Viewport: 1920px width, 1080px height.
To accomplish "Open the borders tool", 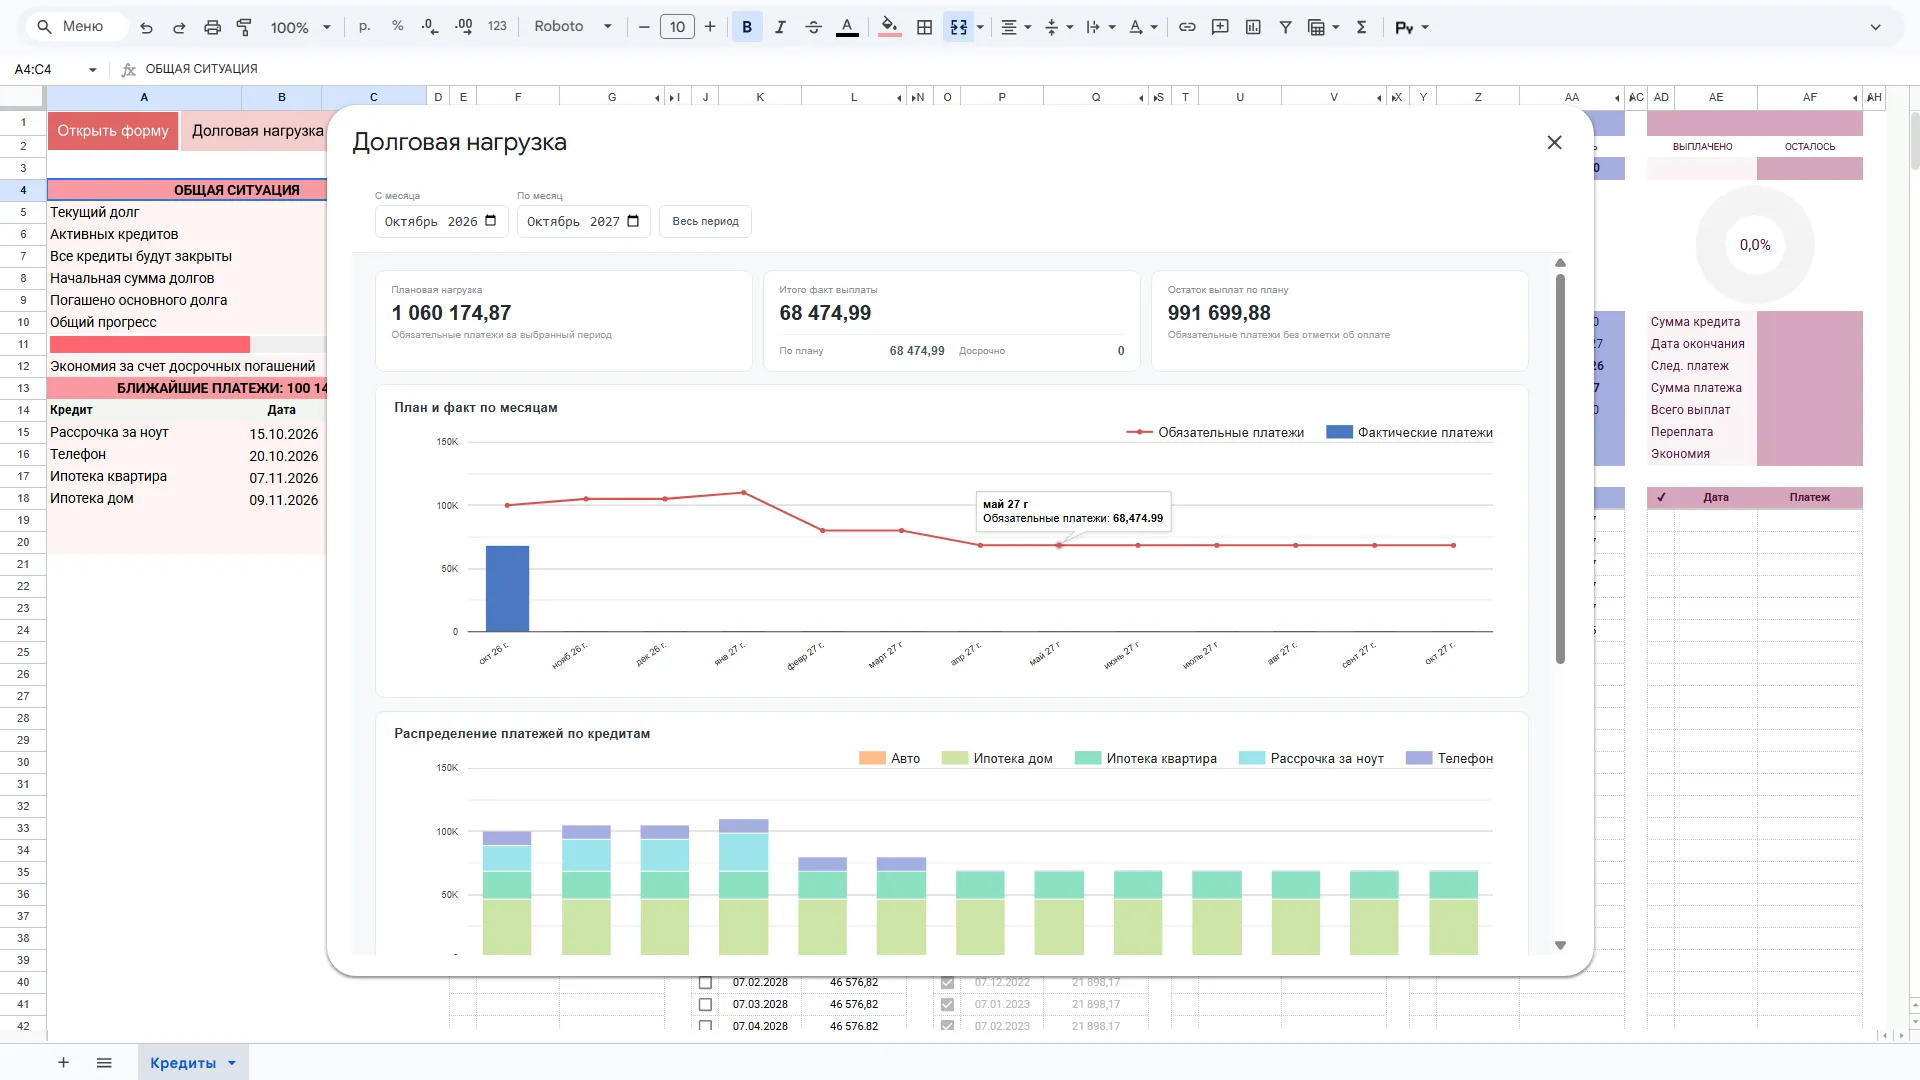I will [x=925, y=27].
